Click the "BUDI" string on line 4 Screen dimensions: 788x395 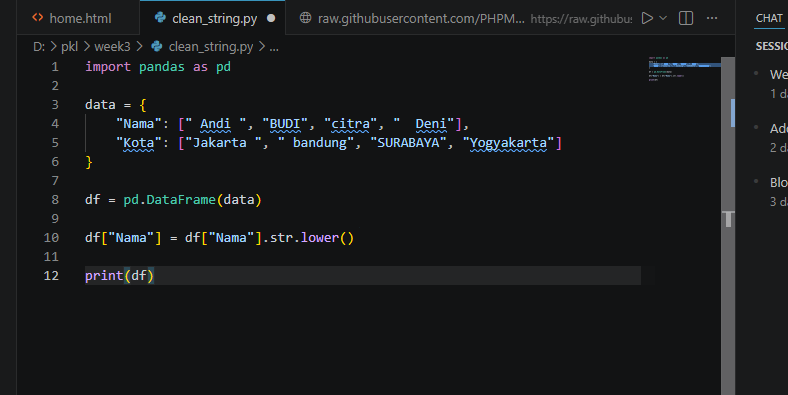pyautogui.click(x=285, y=124)
